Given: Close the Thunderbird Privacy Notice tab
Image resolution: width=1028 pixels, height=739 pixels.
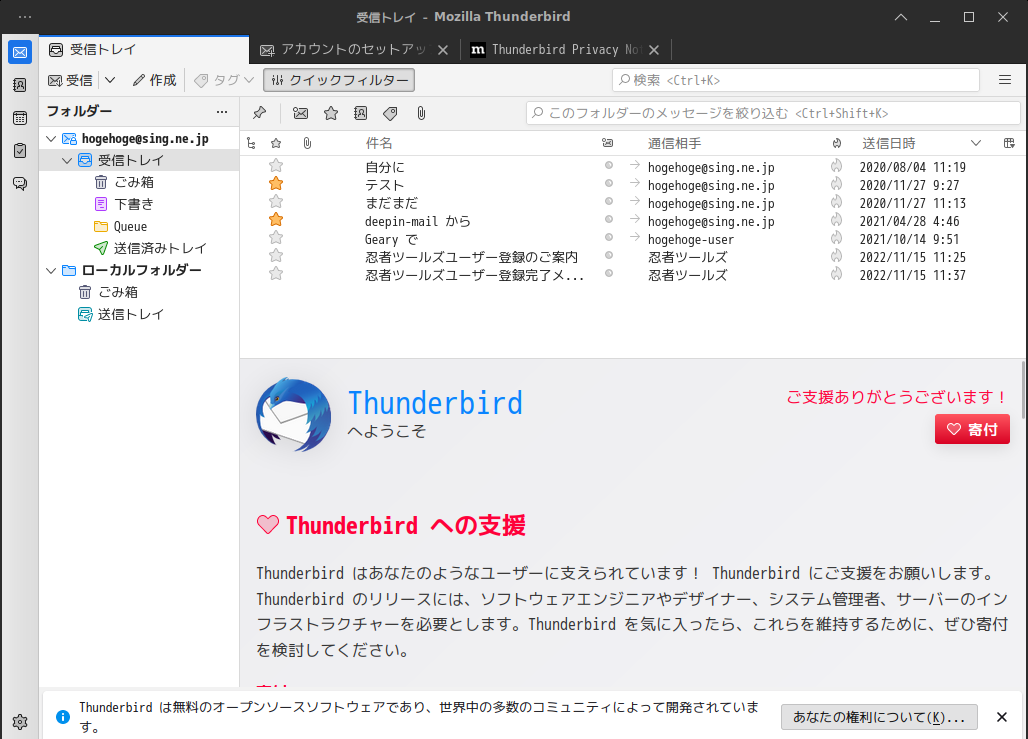Looking at the screenshot, I should click(654, 50).
